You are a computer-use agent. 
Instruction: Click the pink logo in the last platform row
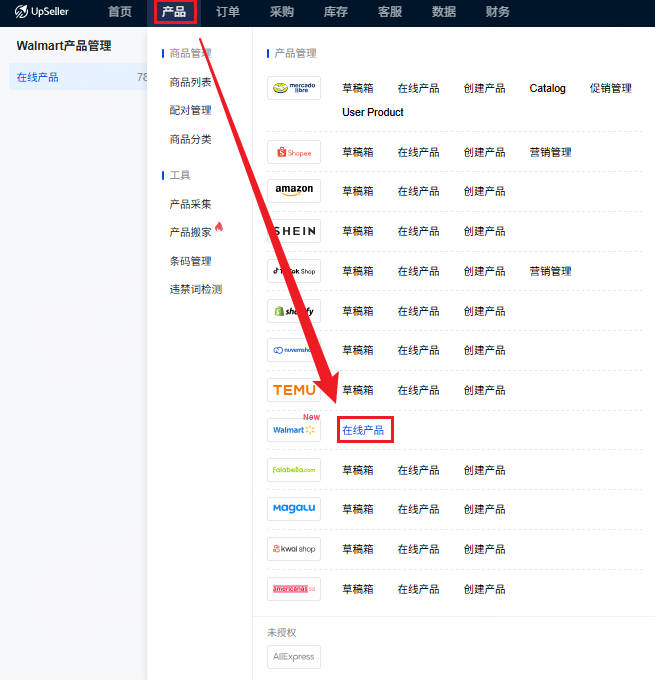pyautogui.click(x=294, y=589)
